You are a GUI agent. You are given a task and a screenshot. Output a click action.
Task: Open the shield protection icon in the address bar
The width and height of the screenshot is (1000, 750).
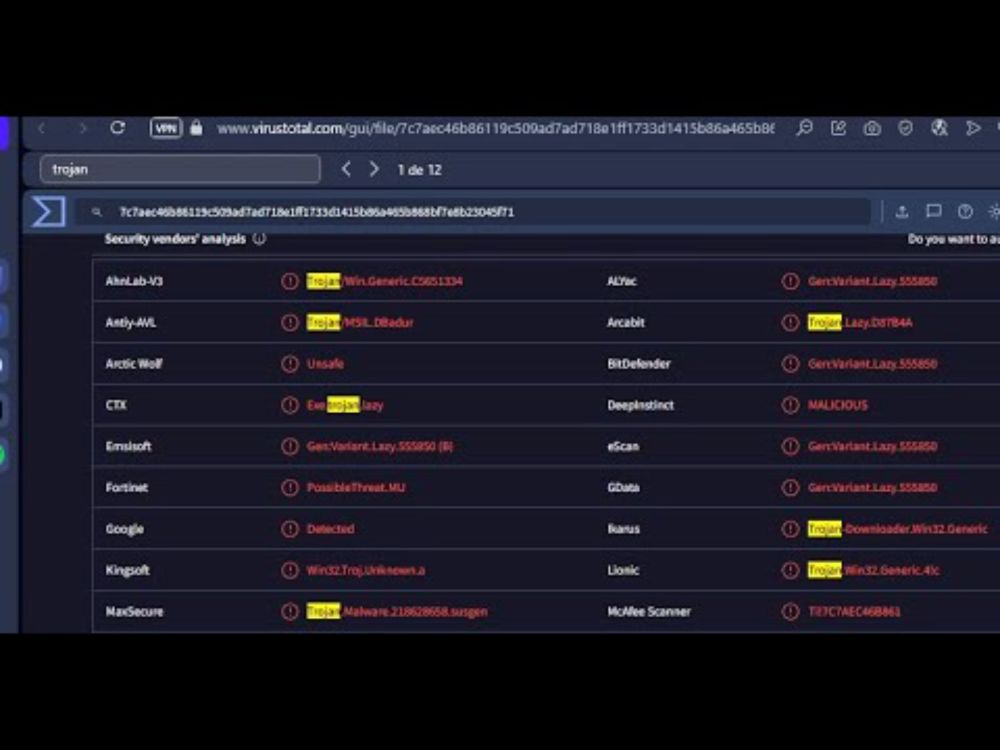905,128
